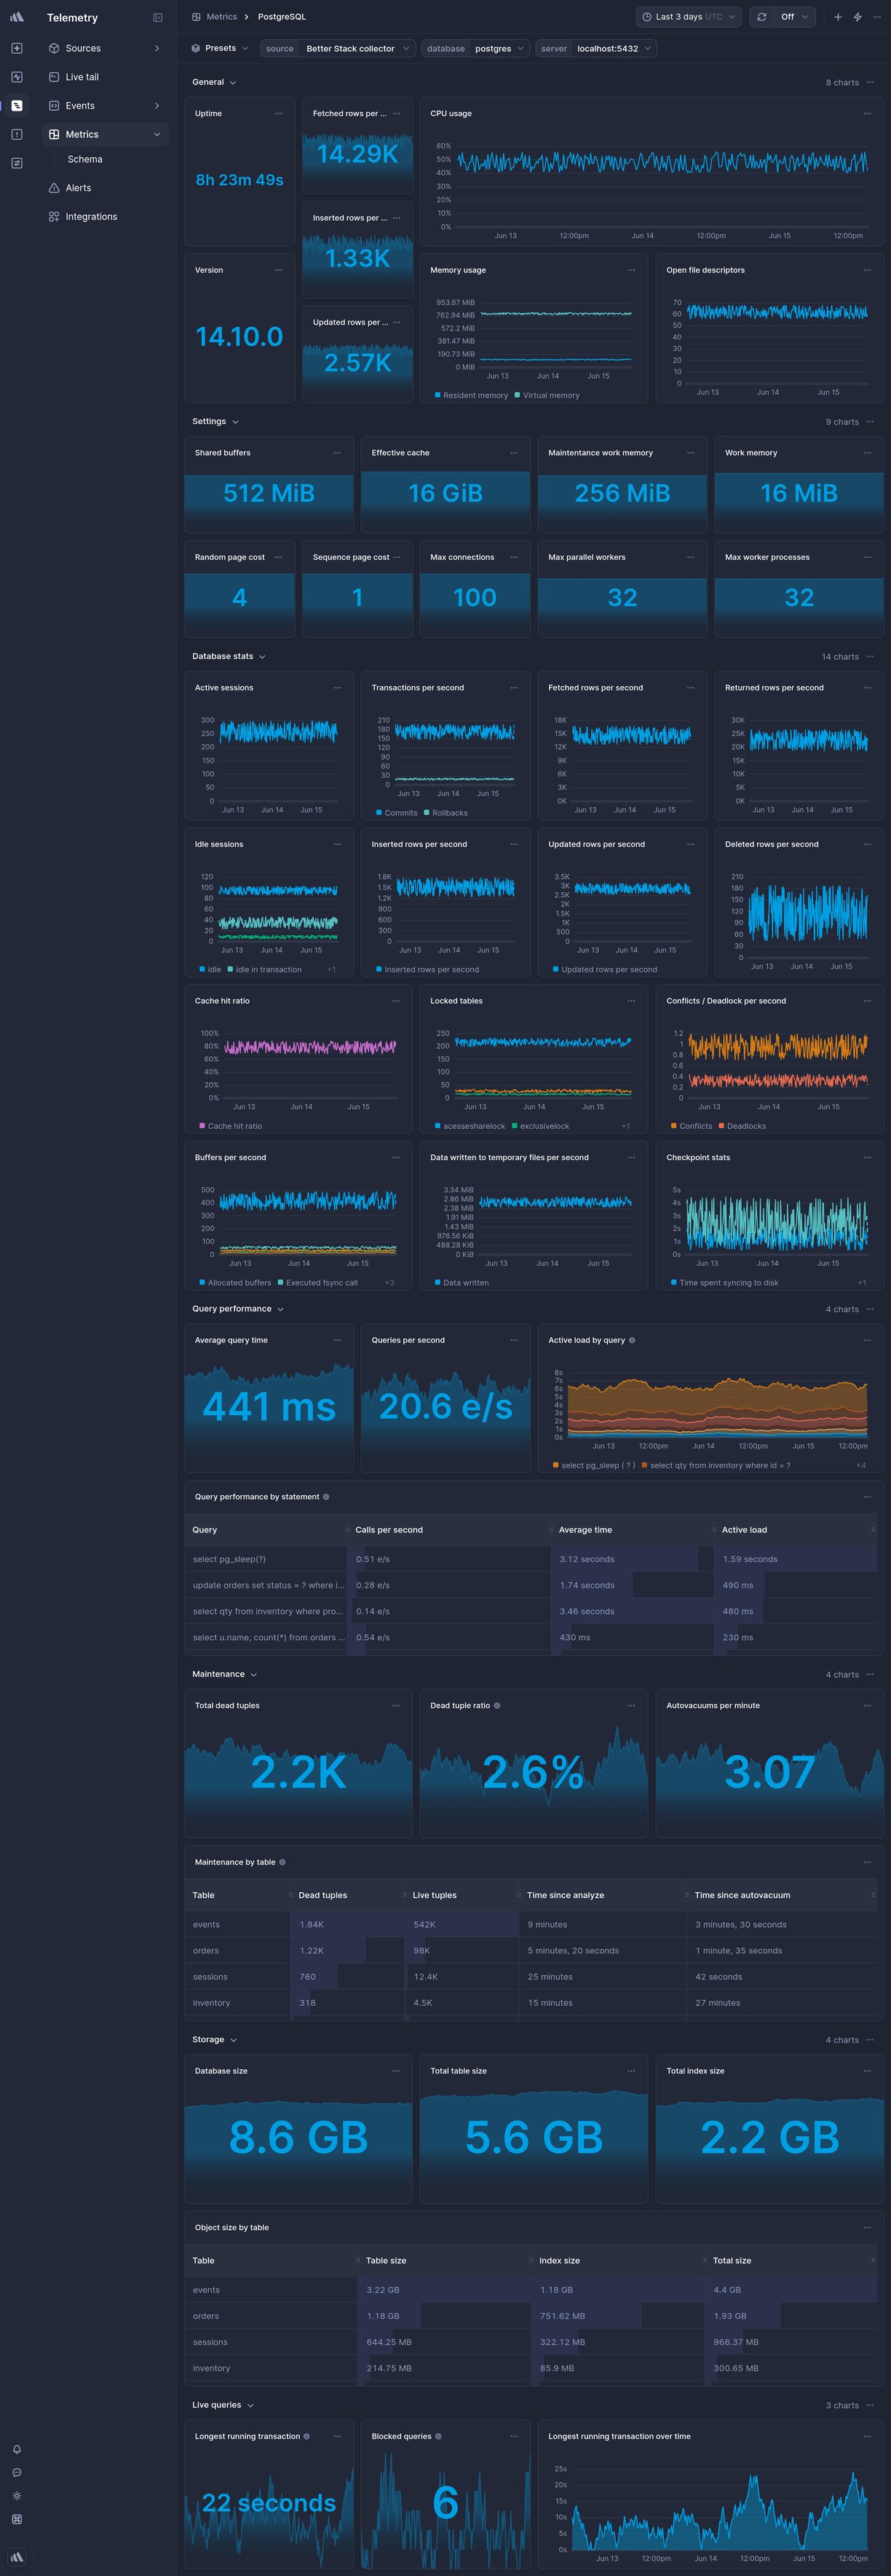The height and width of the screenshot is (2576, 891).
Task: Click the select pg_sleep(?) query row
Action: tap(531, 1559)
